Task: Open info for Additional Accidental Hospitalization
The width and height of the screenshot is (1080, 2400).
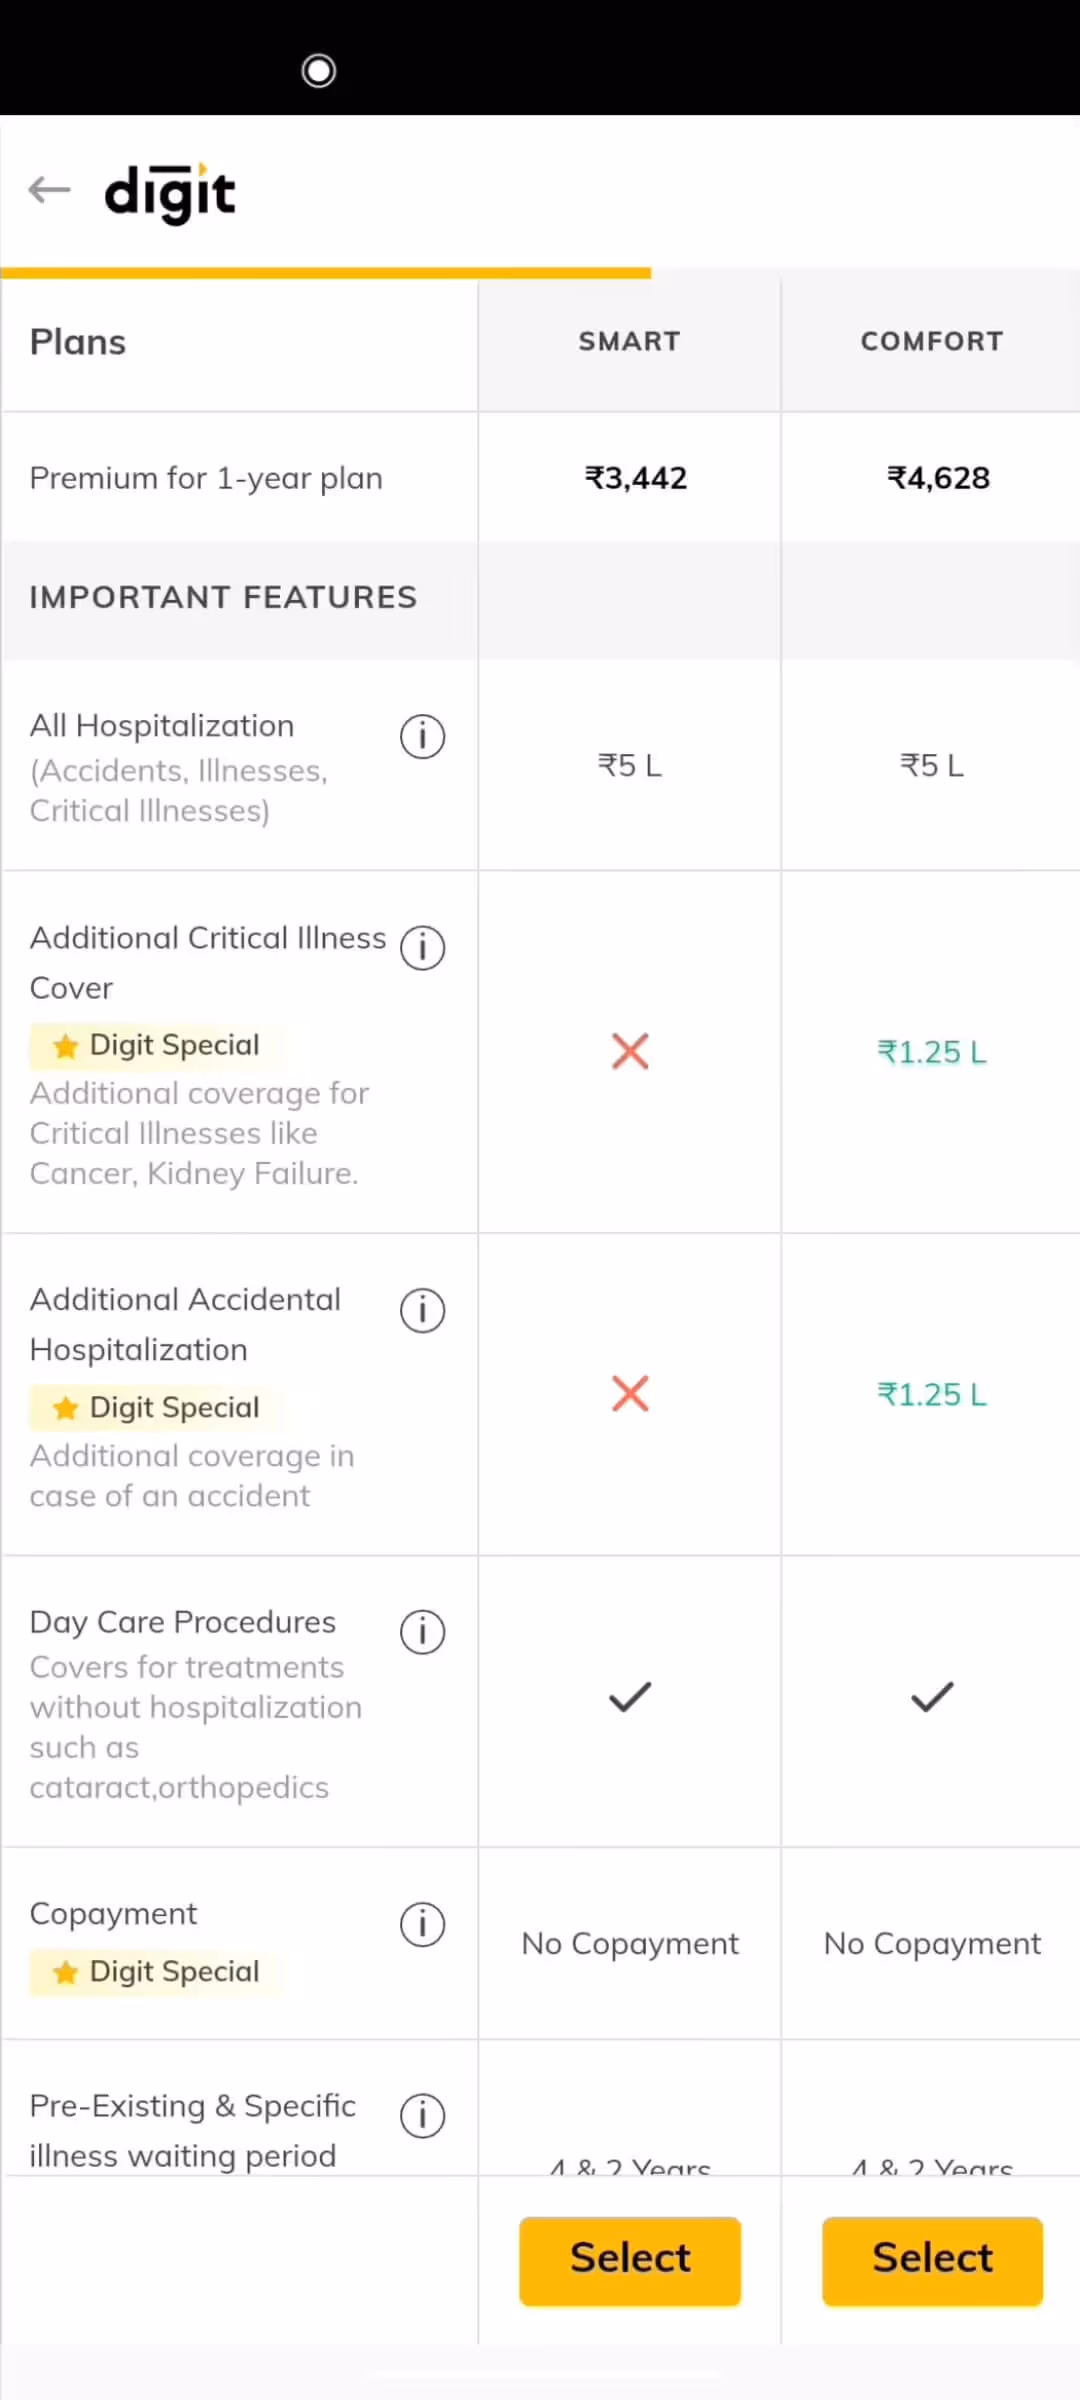Action: click(x=422, y=1310)
